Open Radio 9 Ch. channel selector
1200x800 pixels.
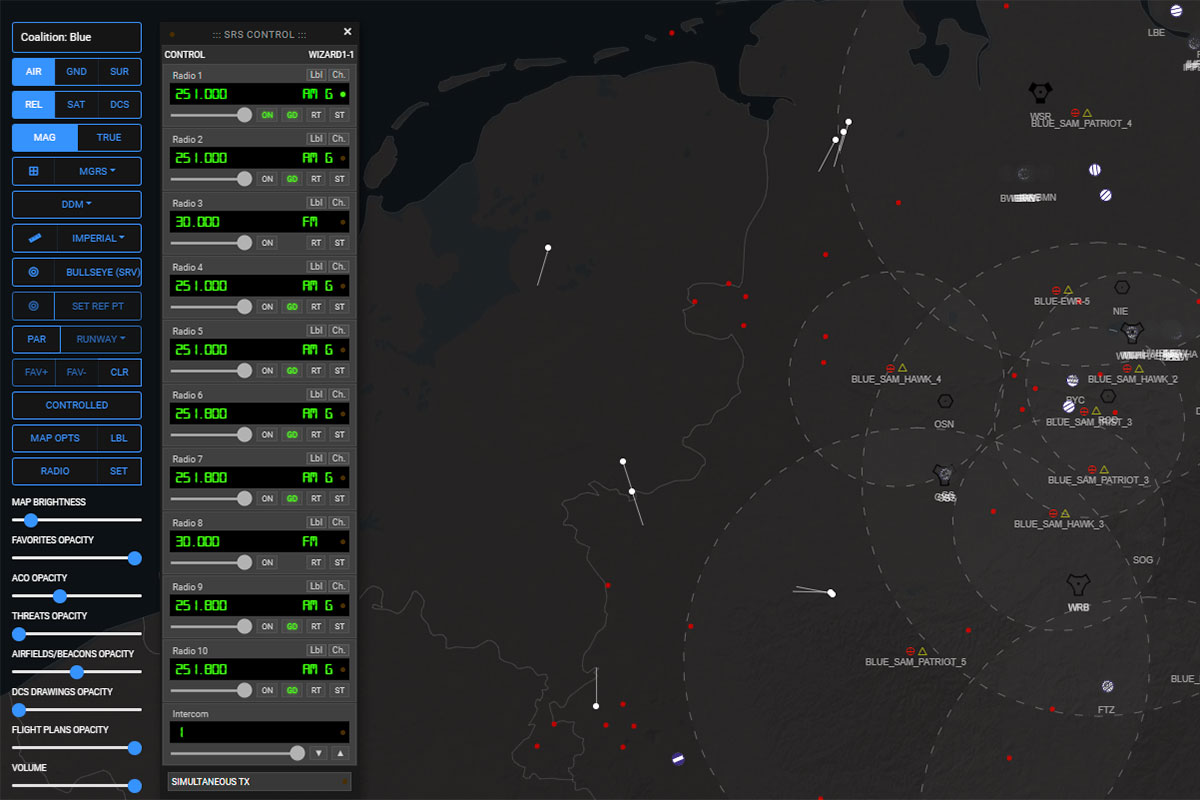click(x=340, y=587)
